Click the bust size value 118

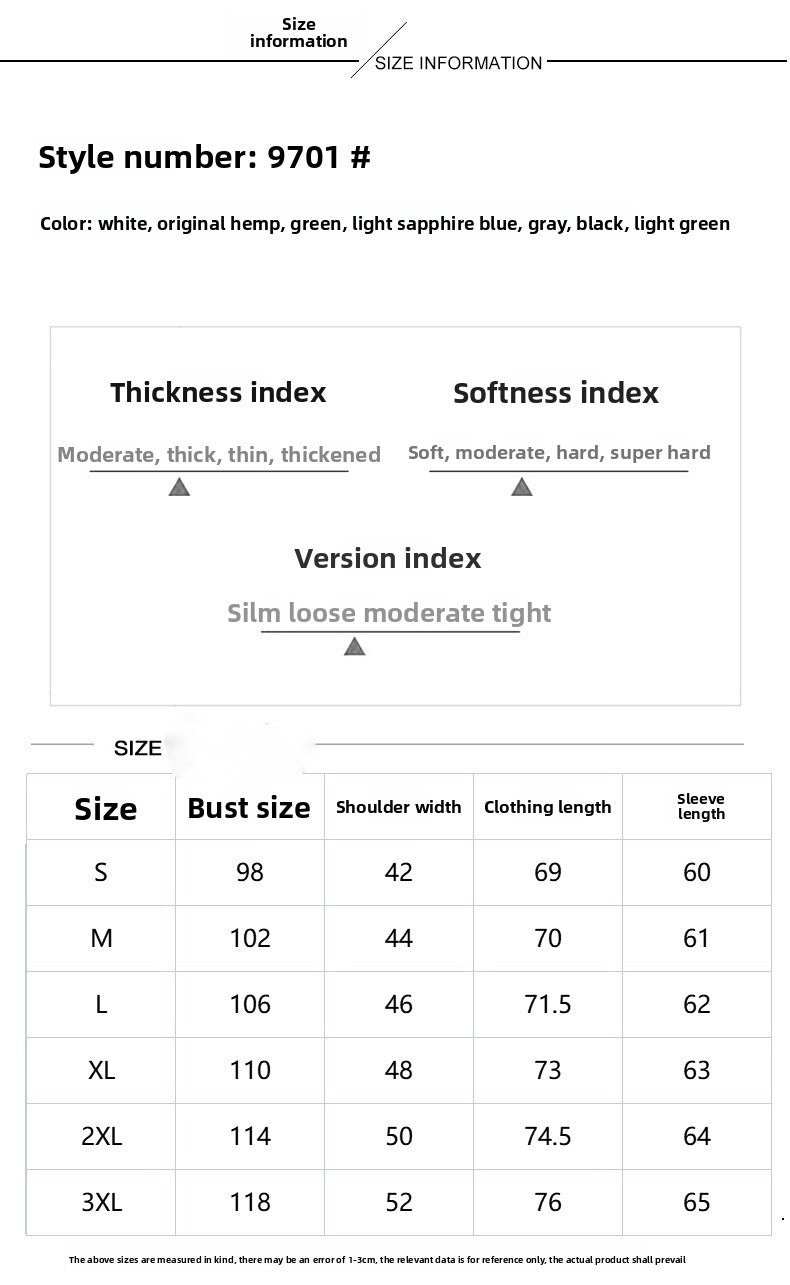(x=249, y=1202)
